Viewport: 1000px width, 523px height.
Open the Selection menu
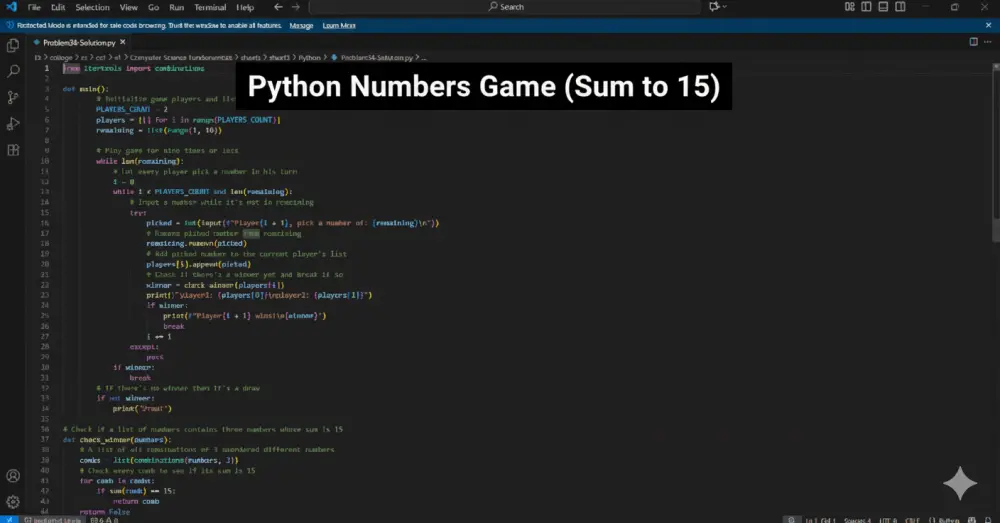[x=92, y=7]
